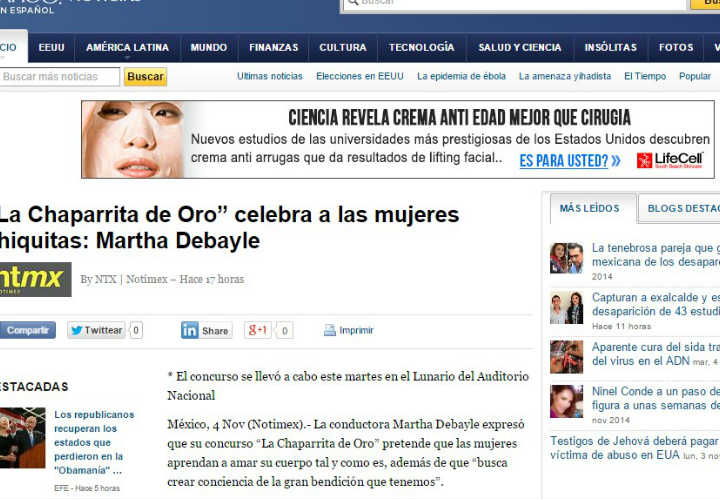720x500 pixels.
Task: Click the Imprimir printer icon
Action: (330, 330)
